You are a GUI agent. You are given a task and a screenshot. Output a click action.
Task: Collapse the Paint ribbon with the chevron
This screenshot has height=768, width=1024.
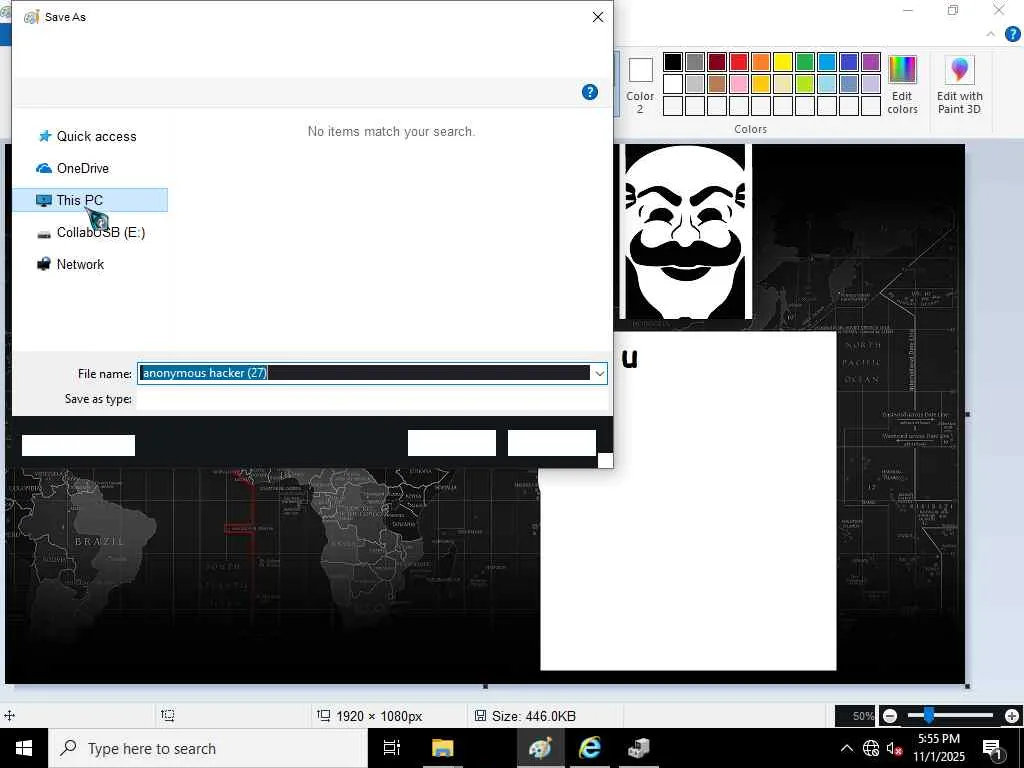(x=990, y=34)
